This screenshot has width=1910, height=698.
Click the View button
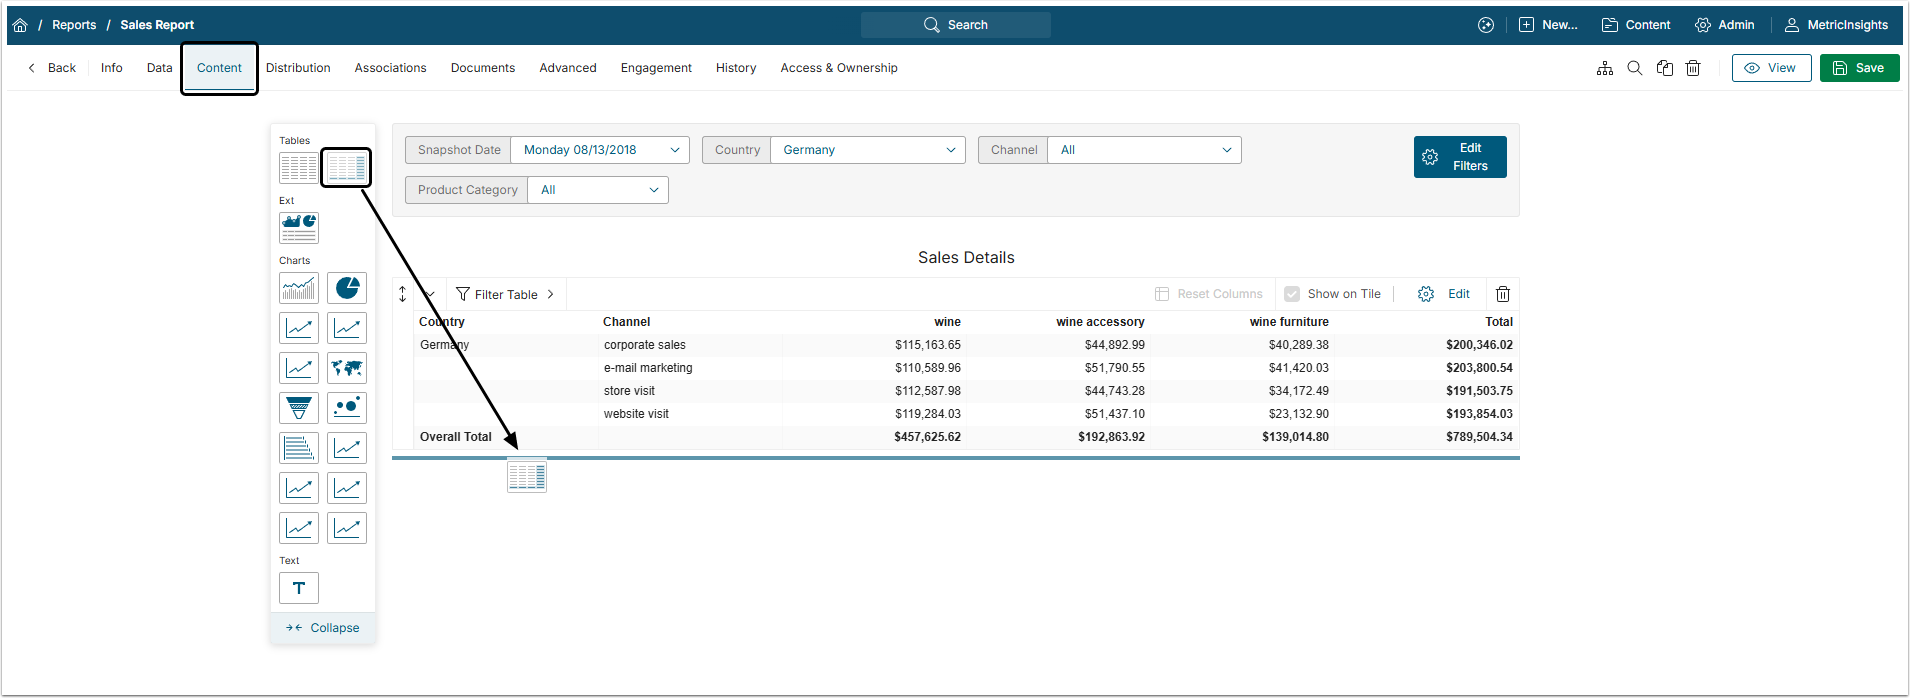click(1771, 68)
